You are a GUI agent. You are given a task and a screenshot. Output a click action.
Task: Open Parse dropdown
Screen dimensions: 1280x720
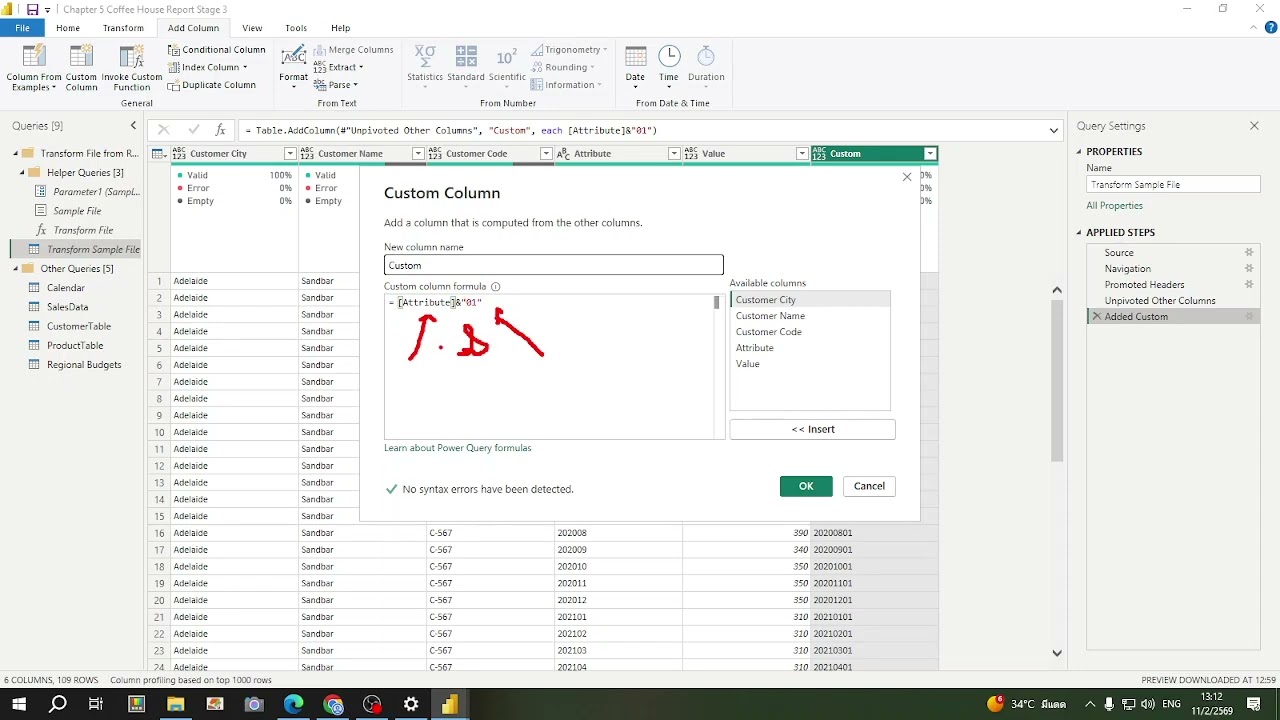[335, 85]
